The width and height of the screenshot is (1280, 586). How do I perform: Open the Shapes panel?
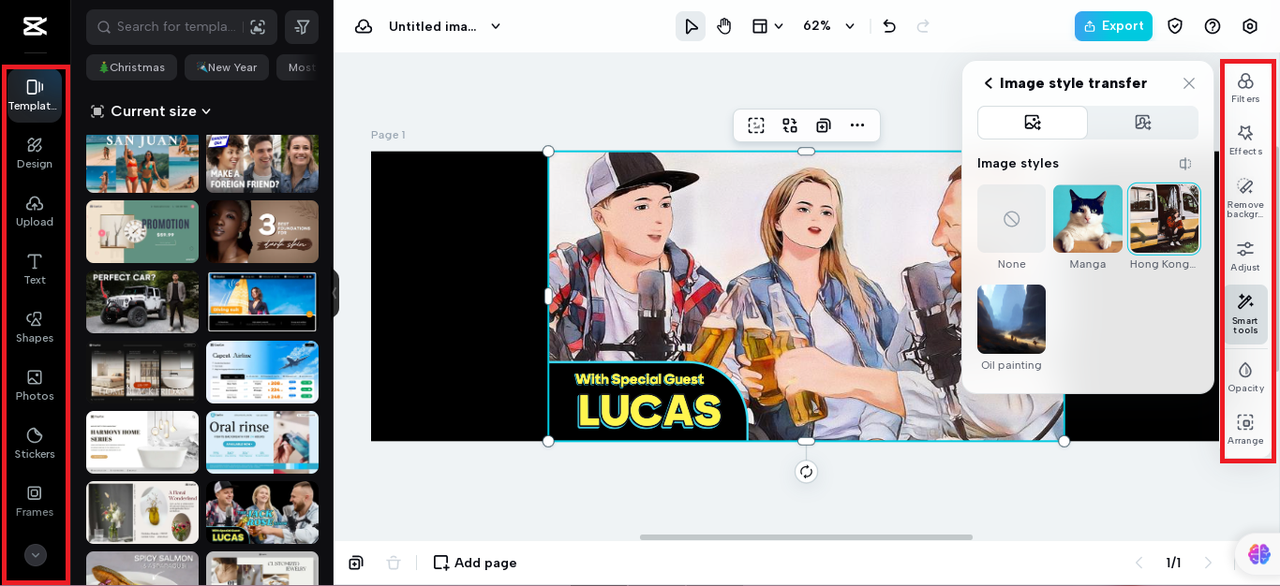(x=35, y=327)
